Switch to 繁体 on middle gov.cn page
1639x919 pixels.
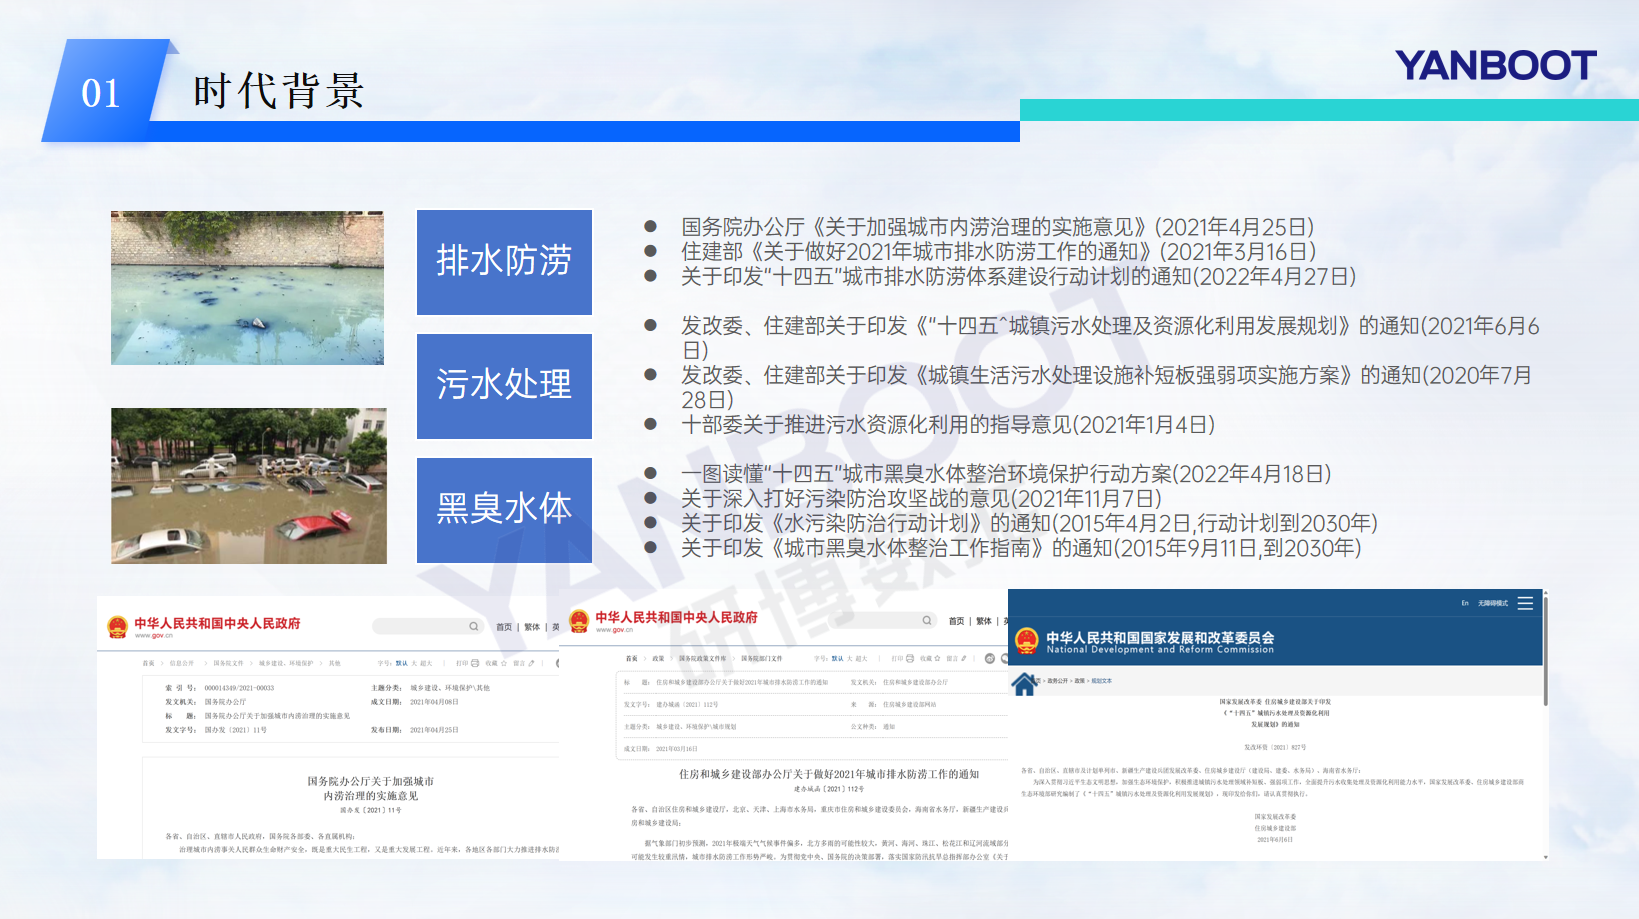984,621
